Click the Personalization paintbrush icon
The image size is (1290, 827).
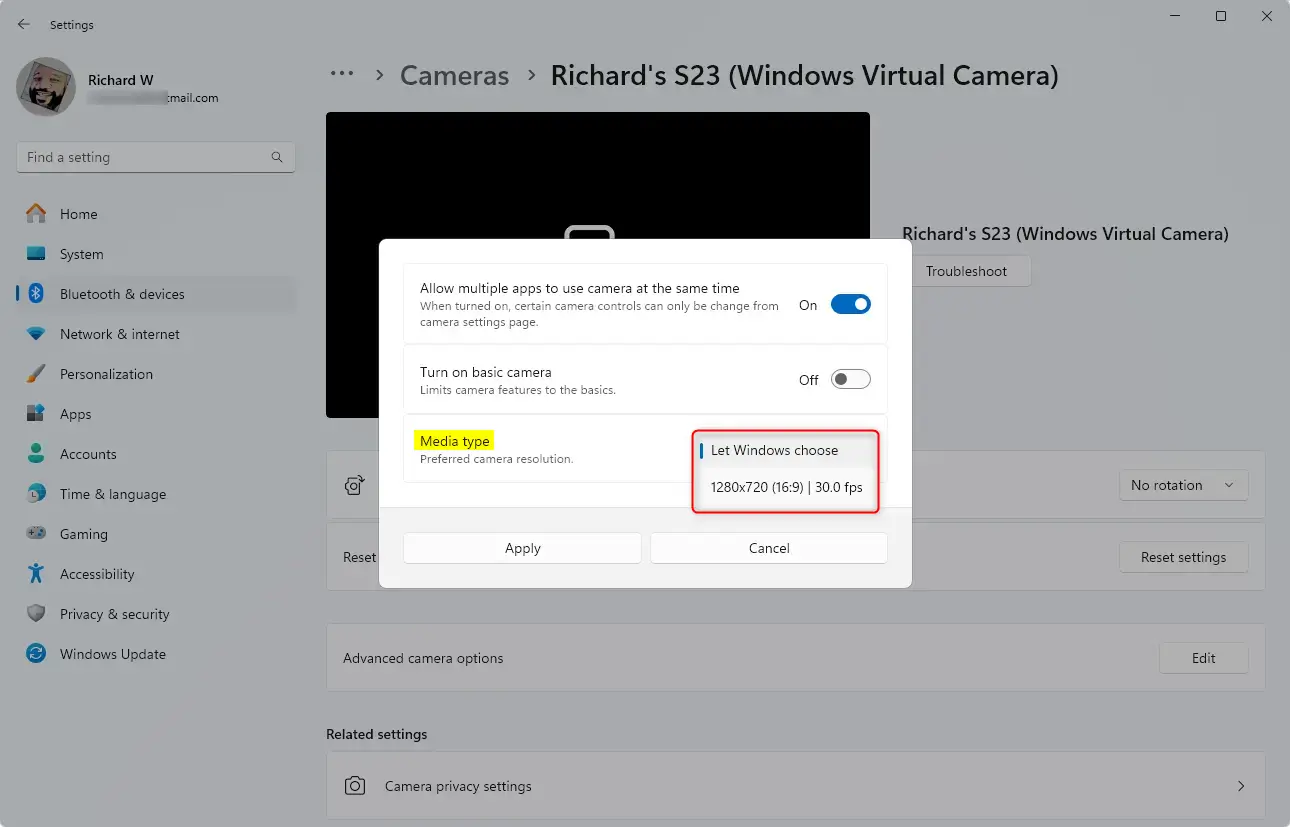[x=36, y=374]
